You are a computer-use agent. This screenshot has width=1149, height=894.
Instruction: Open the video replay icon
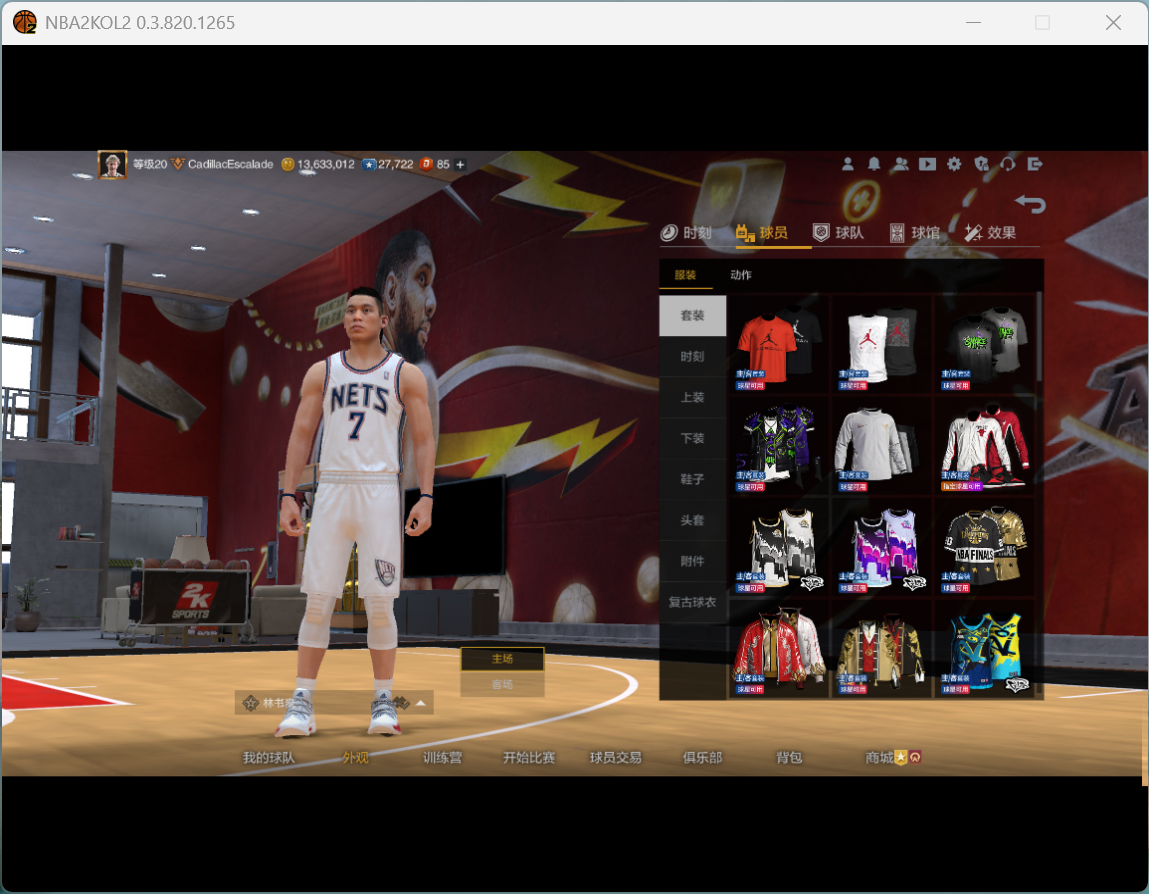[928, 164]
